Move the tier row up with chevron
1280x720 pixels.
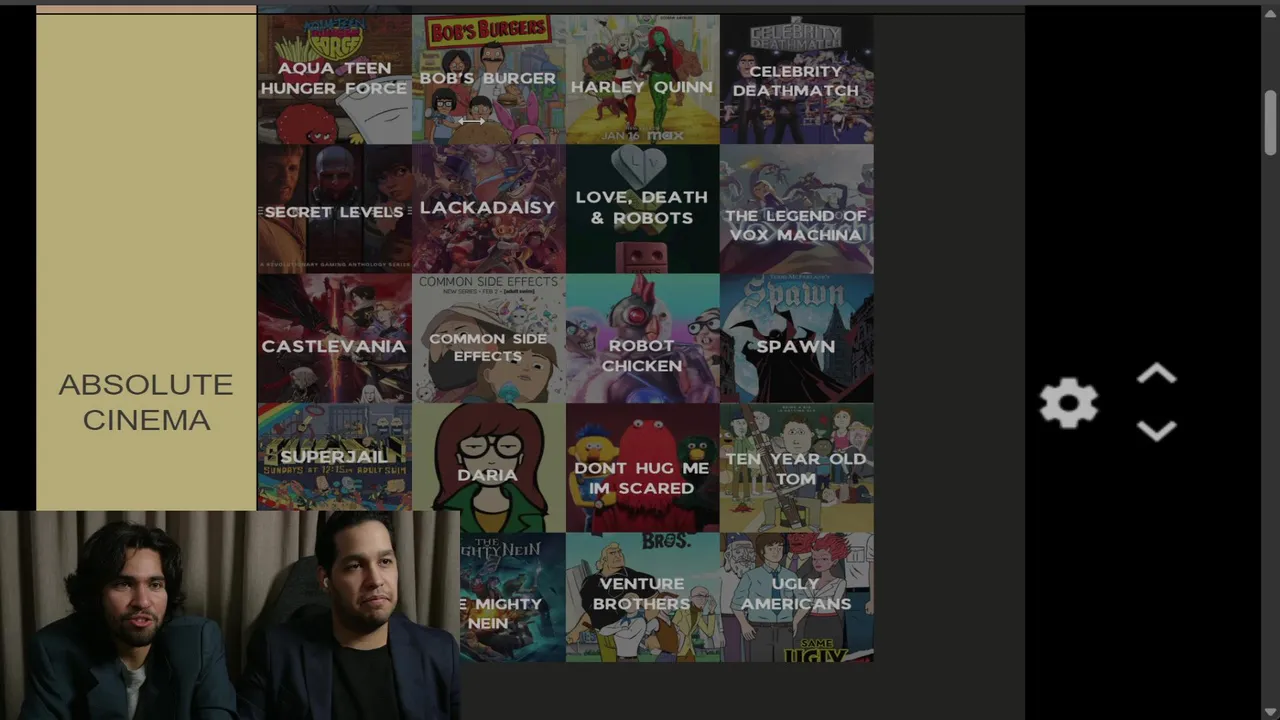1156,375
